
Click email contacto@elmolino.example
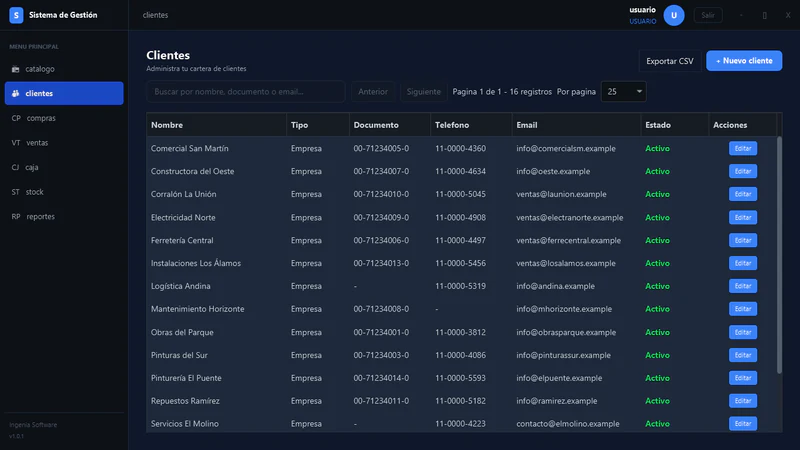(568, 423)
